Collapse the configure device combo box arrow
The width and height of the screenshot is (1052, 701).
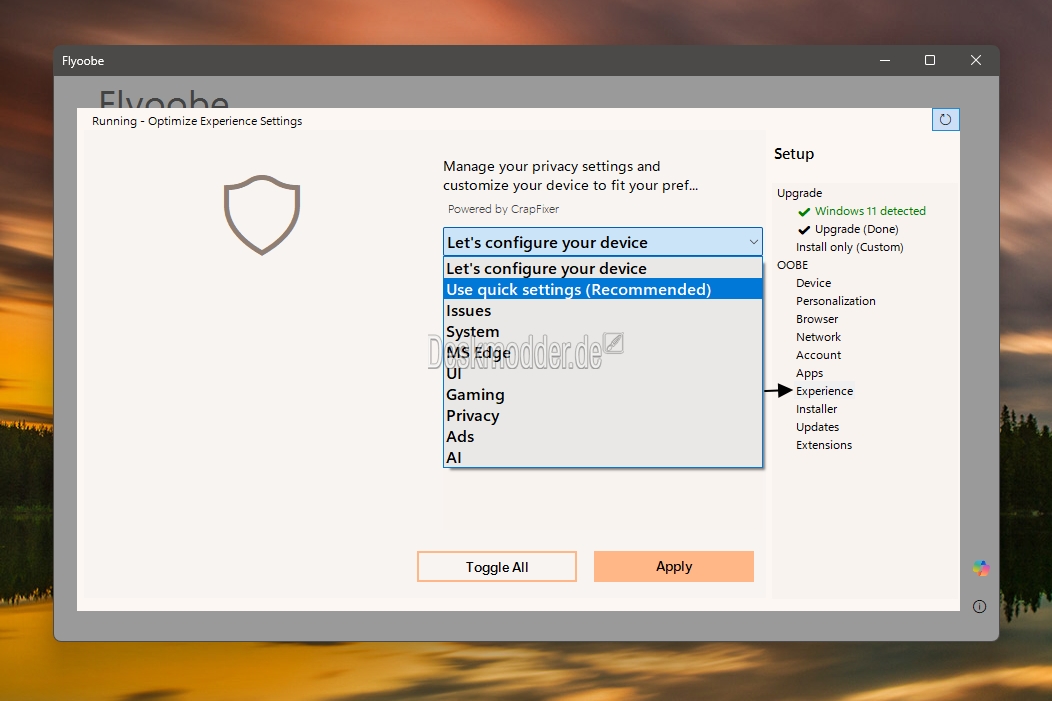(x=753, y=242)
